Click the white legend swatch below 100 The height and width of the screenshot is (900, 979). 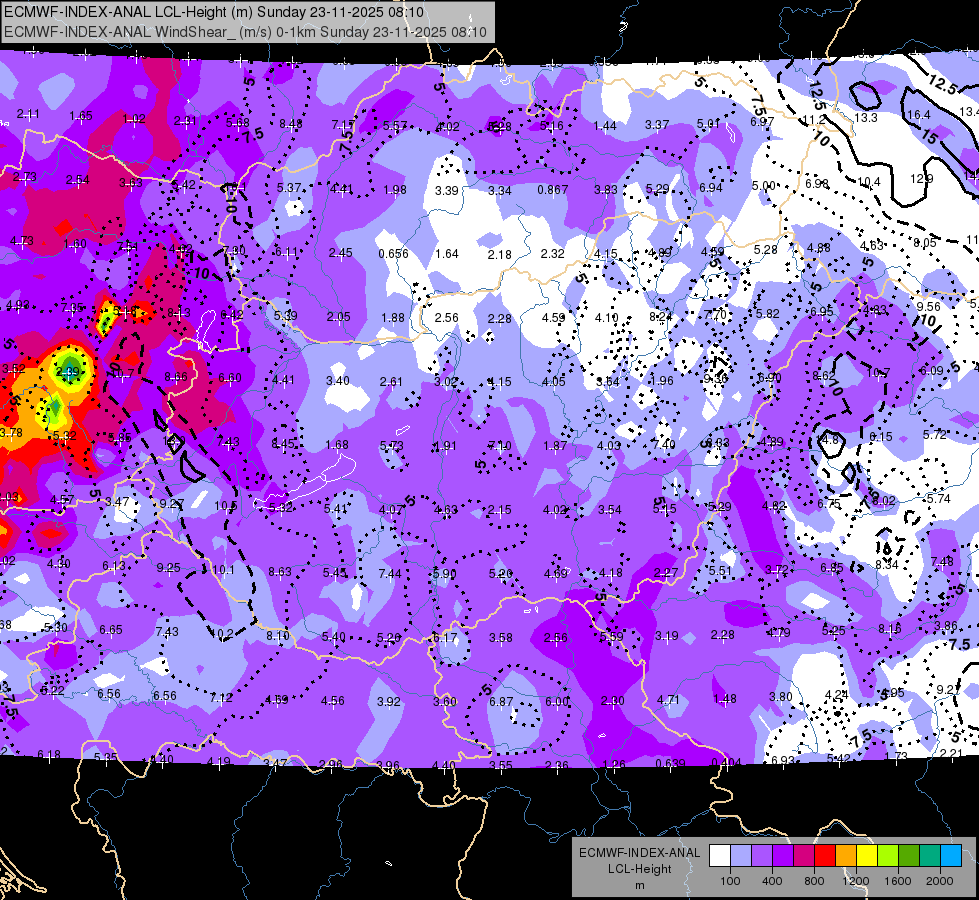pos(720,856)
